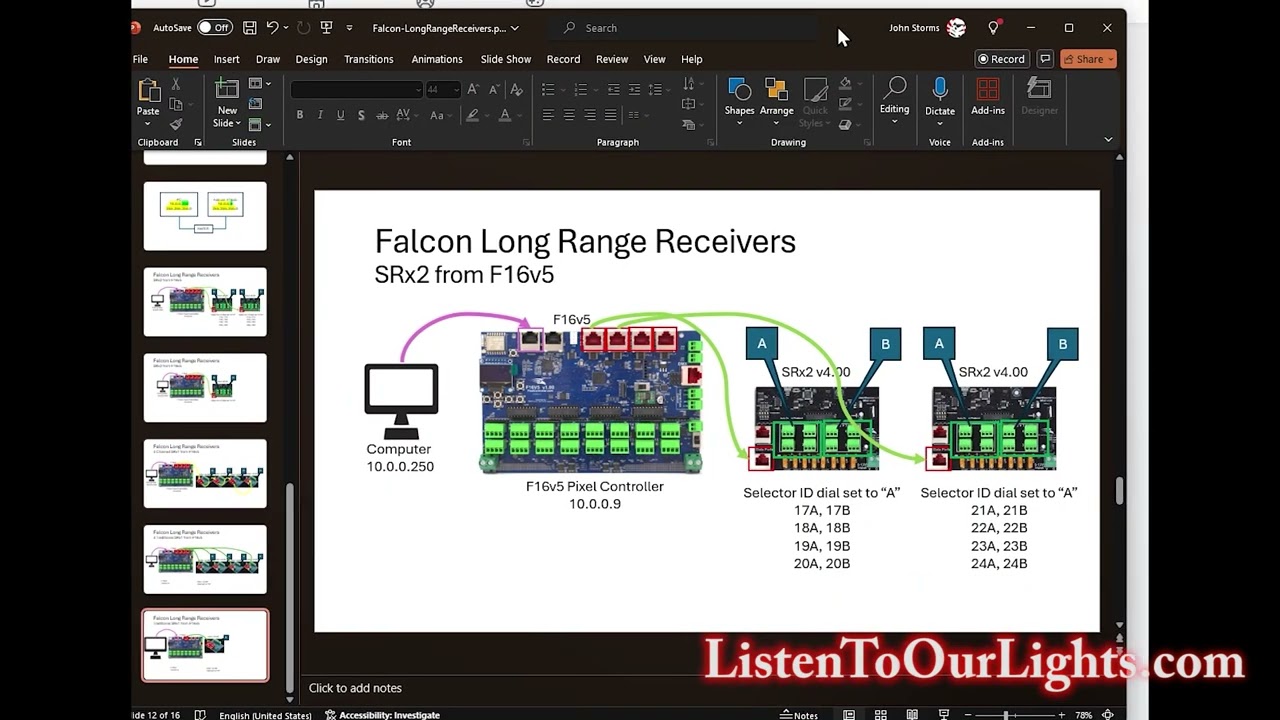Open Customize Quick Access Toolbar dropdown
This screenshot has width=1280, height=720.
(x=349, y=28)
